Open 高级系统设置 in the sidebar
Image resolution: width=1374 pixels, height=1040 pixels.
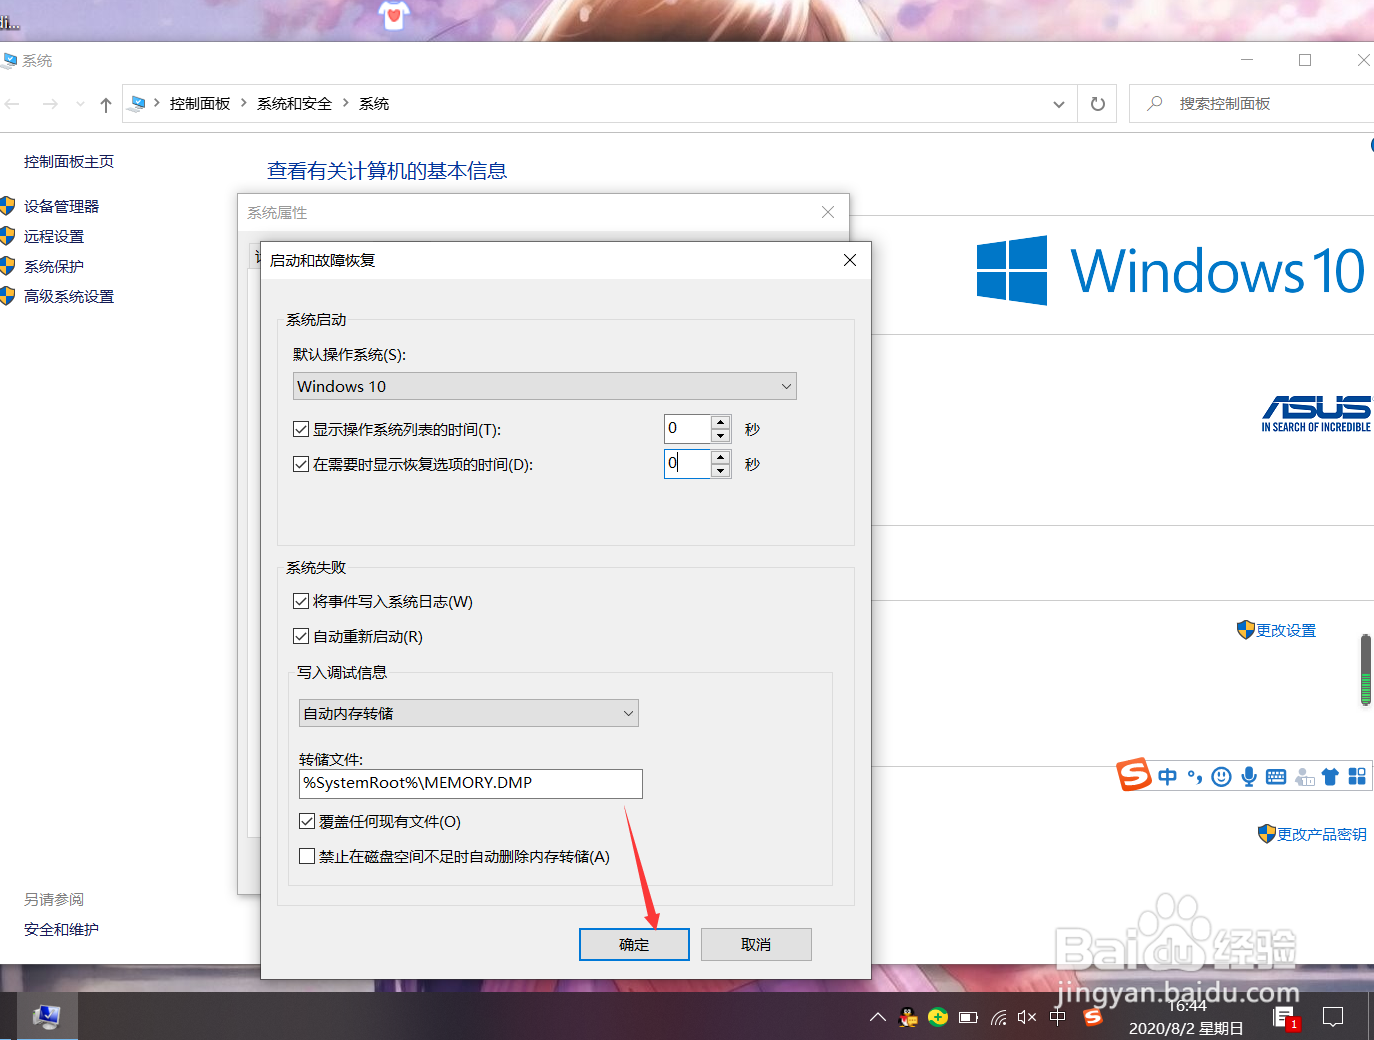(x=69, y=296)
